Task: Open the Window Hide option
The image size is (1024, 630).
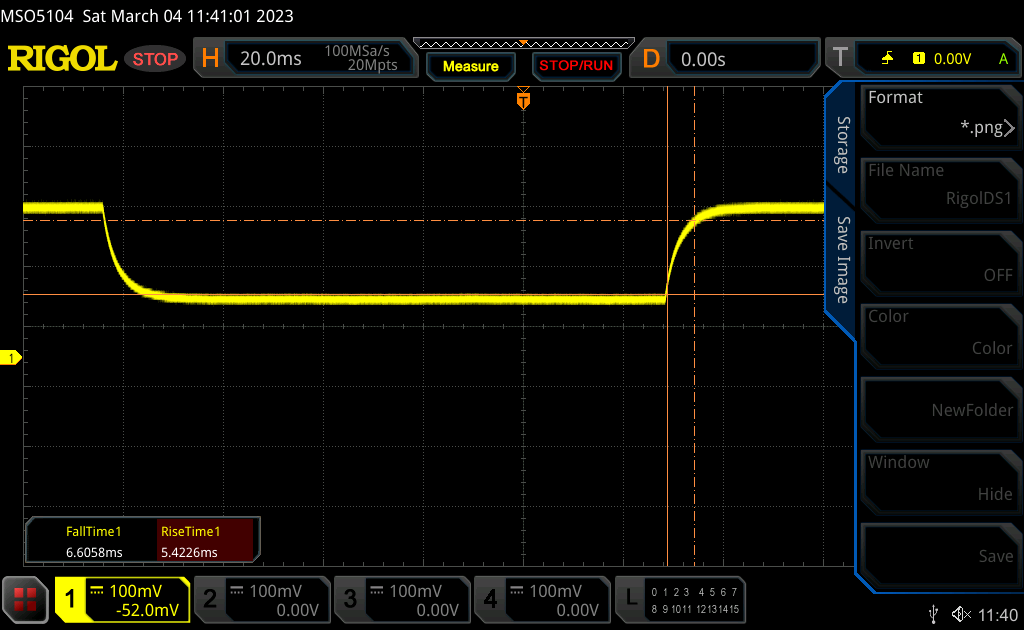Action: [x=939, y=479]
